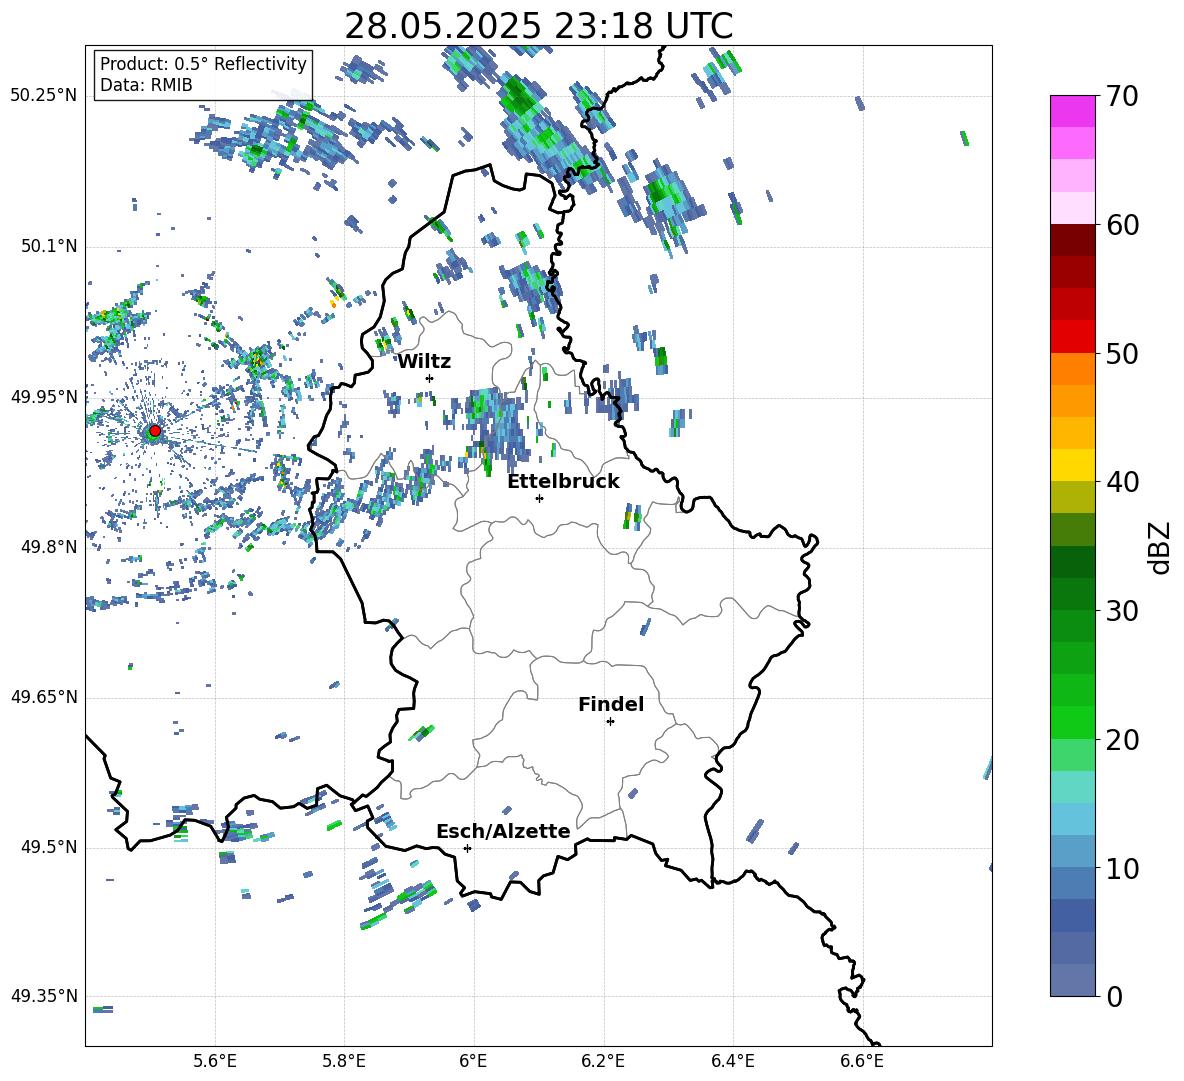
Task: Click the 'Data: RMIB' text
Action: click(x=146, y=85)
